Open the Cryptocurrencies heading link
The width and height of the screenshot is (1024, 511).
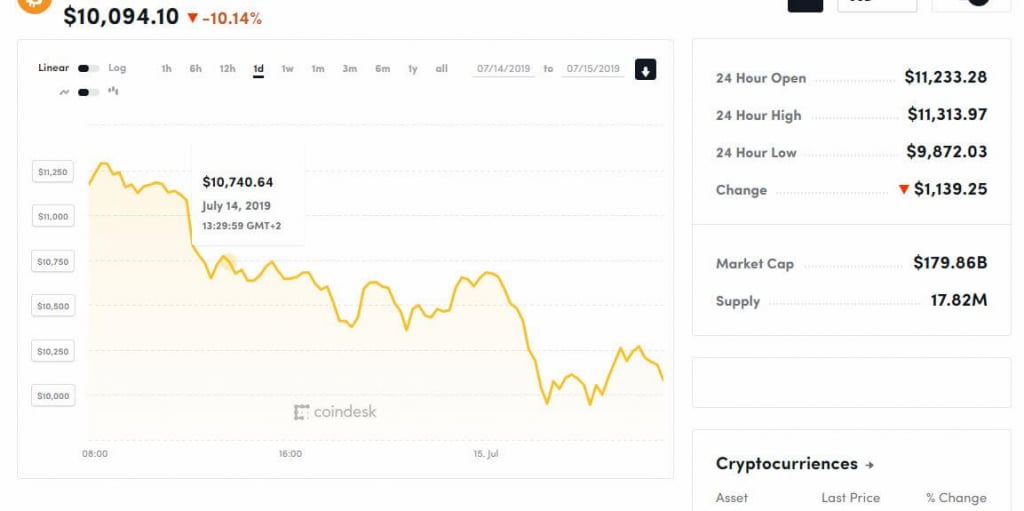[786, 464]
